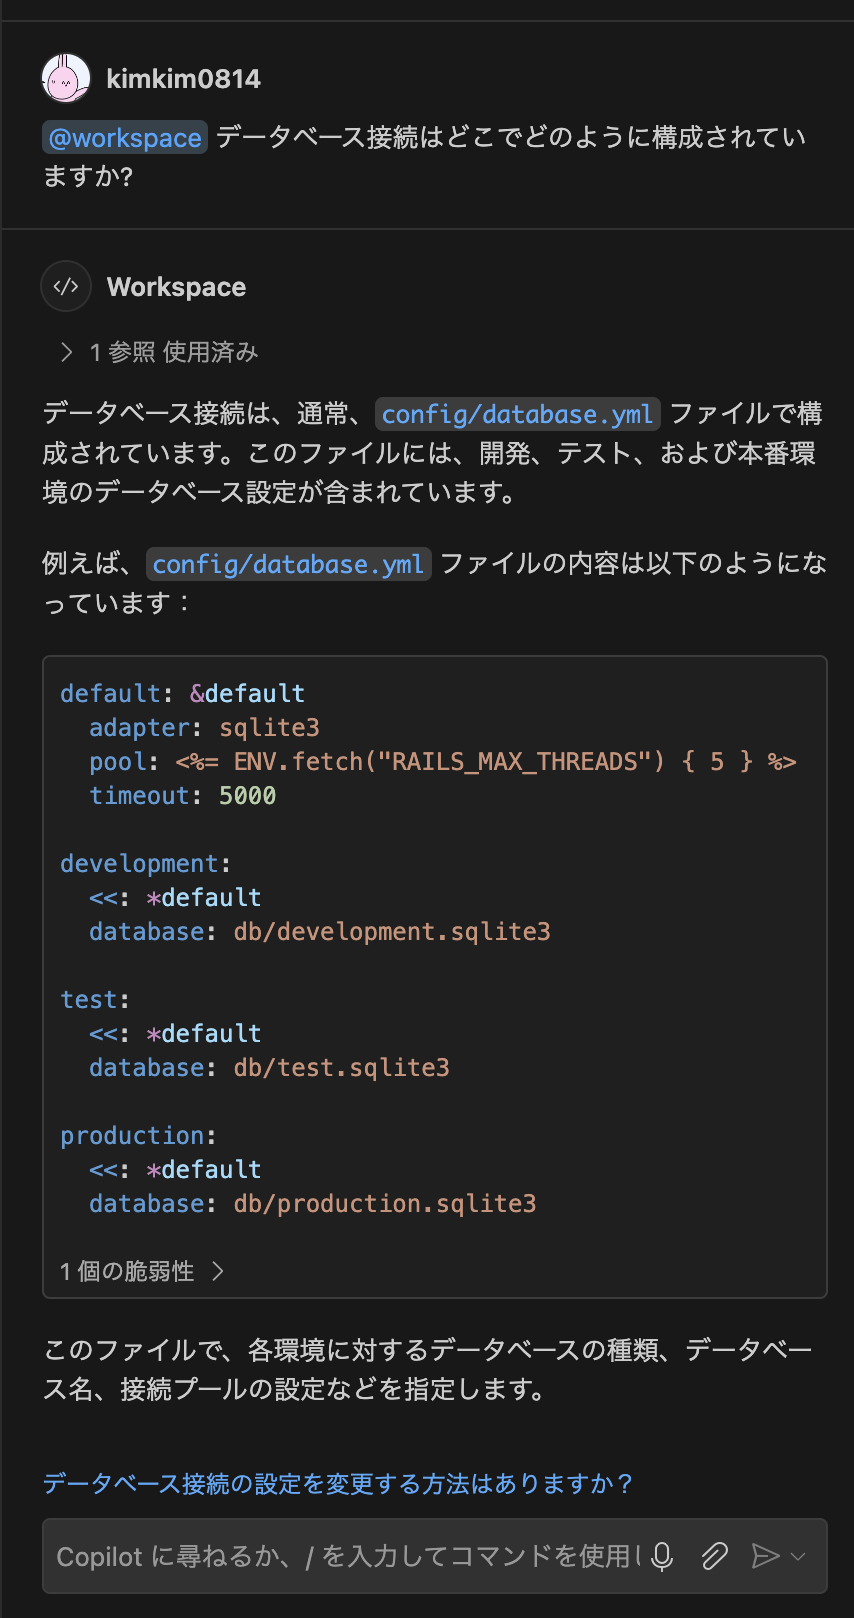
Task: Open config/database.yml link after '例えば'
Action: click(289, 564)
